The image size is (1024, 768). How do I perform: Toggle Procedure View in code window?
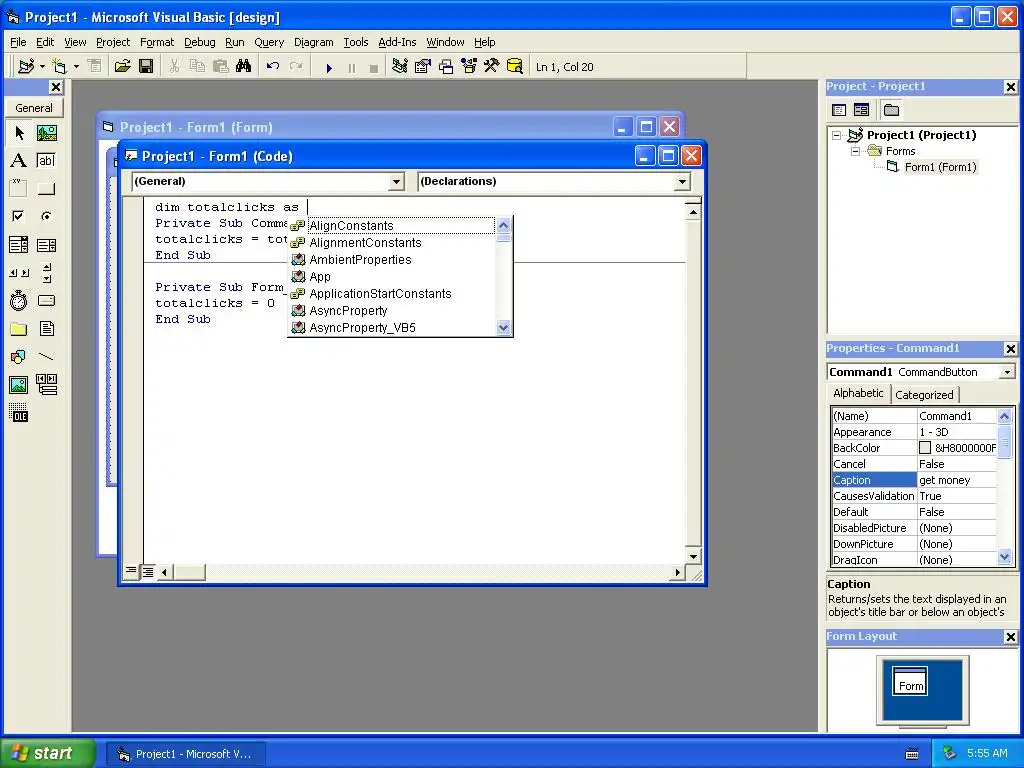[x=131, y=571]
